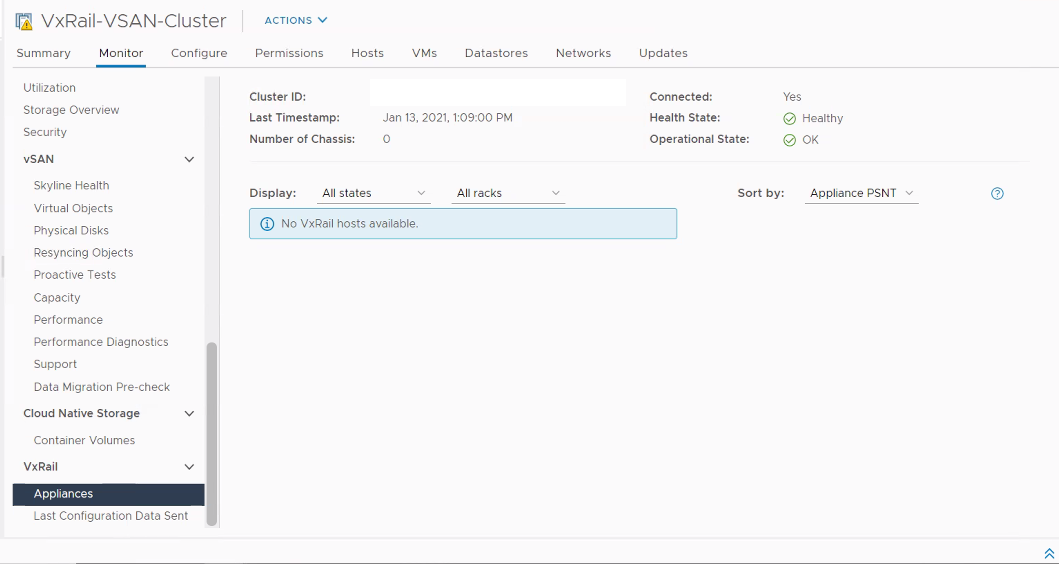This screenshot has width=1059, height=564.
Task: Click the Healthy green checkmark status icon
Action: click(x=790, y=119)
